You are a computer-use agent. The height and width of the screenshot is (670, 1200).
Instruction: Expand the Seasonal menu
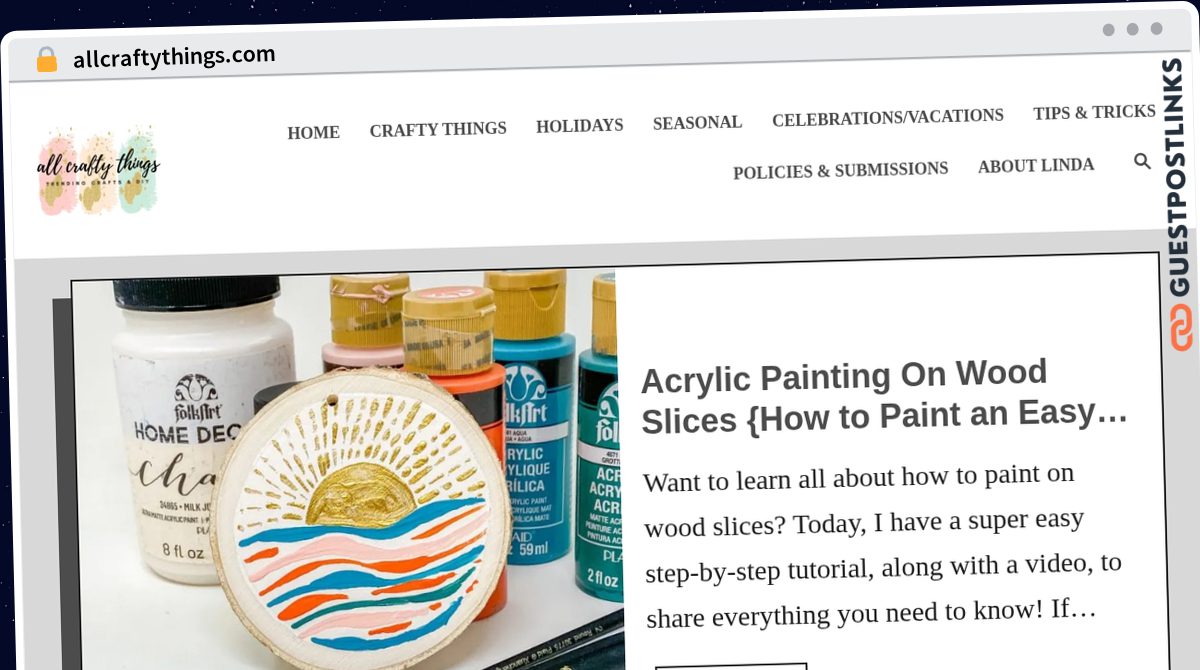point(697,122)
